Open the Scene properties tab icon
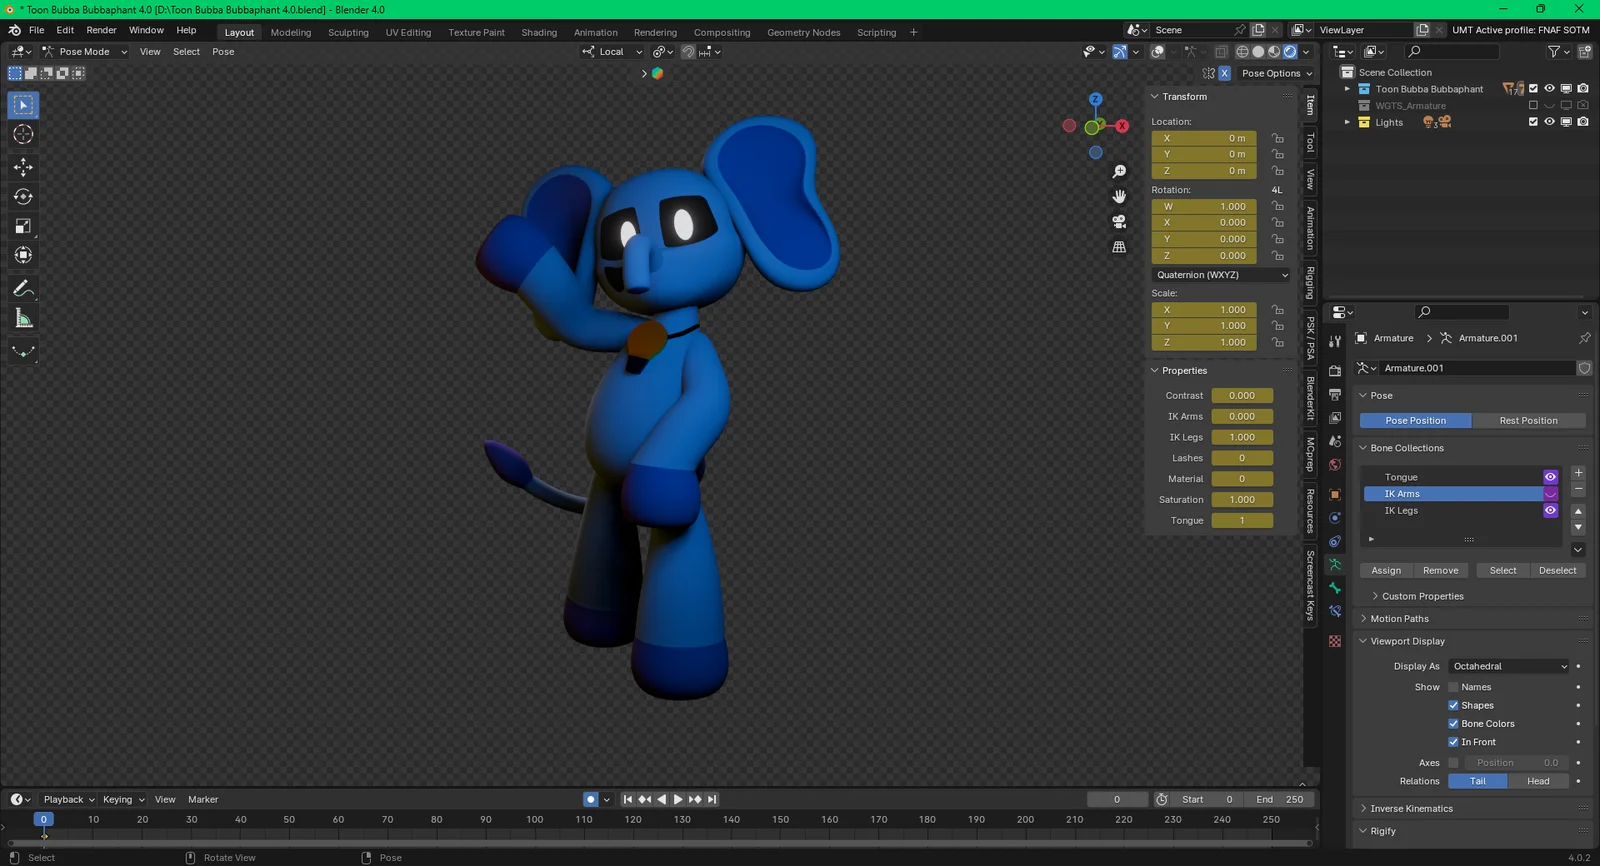 tap(1335, 441)
